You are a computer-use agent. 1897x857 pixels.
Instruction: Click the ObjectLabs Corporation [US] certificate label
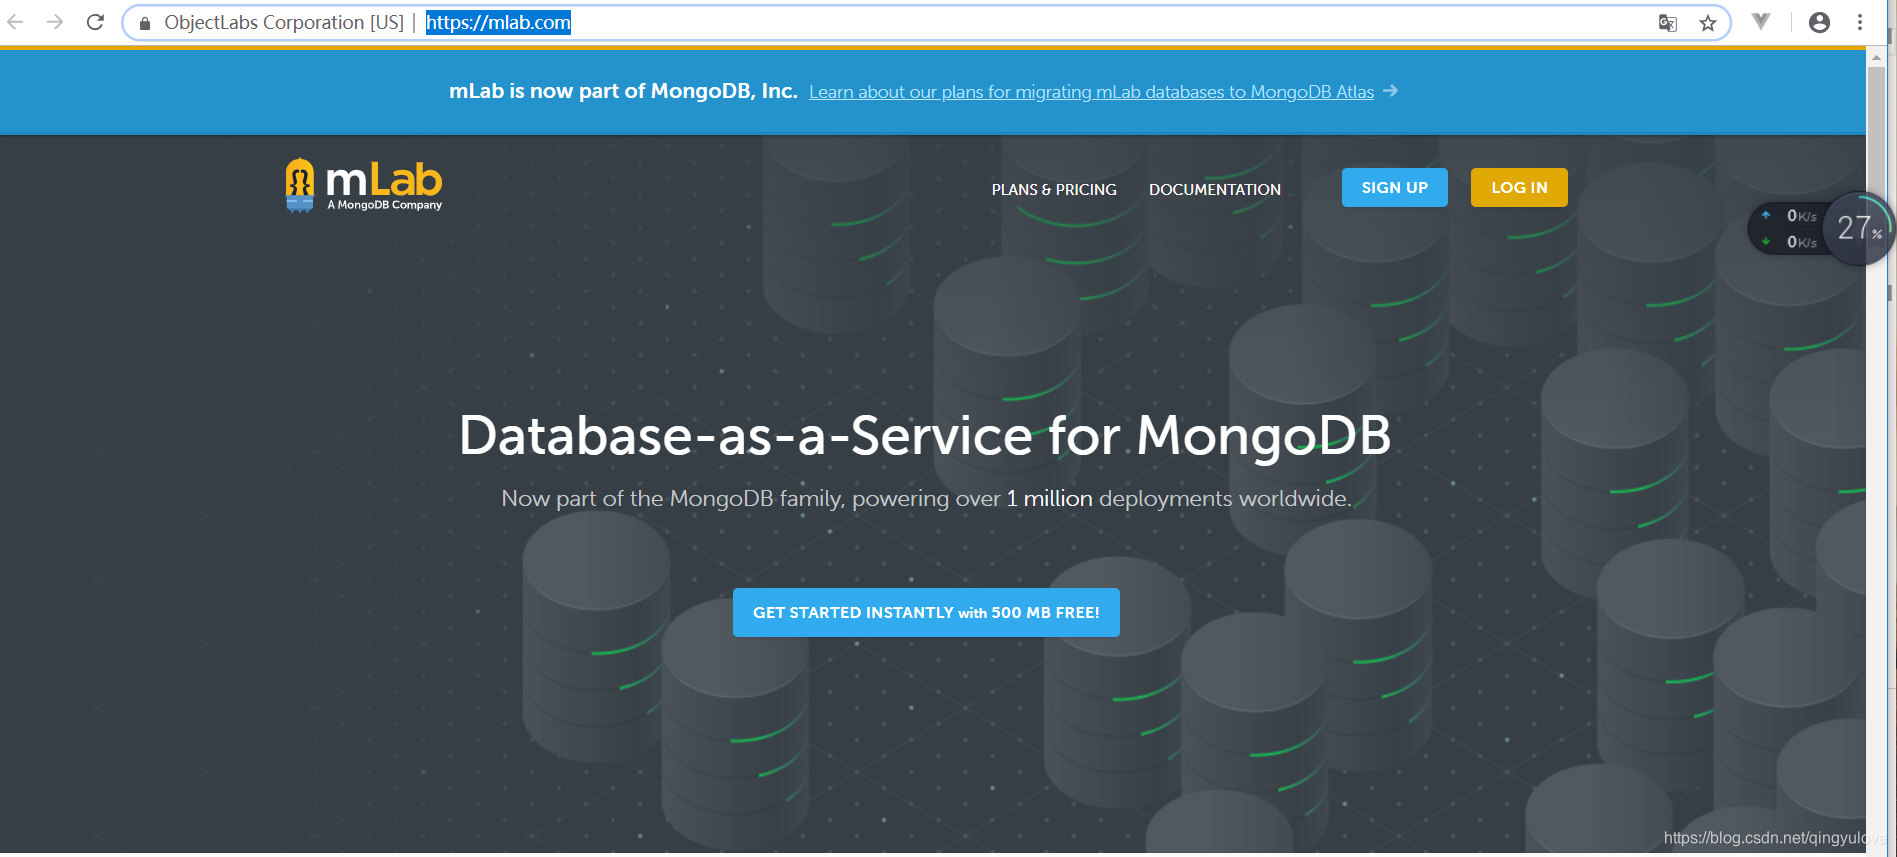click(x=284, y=22)
